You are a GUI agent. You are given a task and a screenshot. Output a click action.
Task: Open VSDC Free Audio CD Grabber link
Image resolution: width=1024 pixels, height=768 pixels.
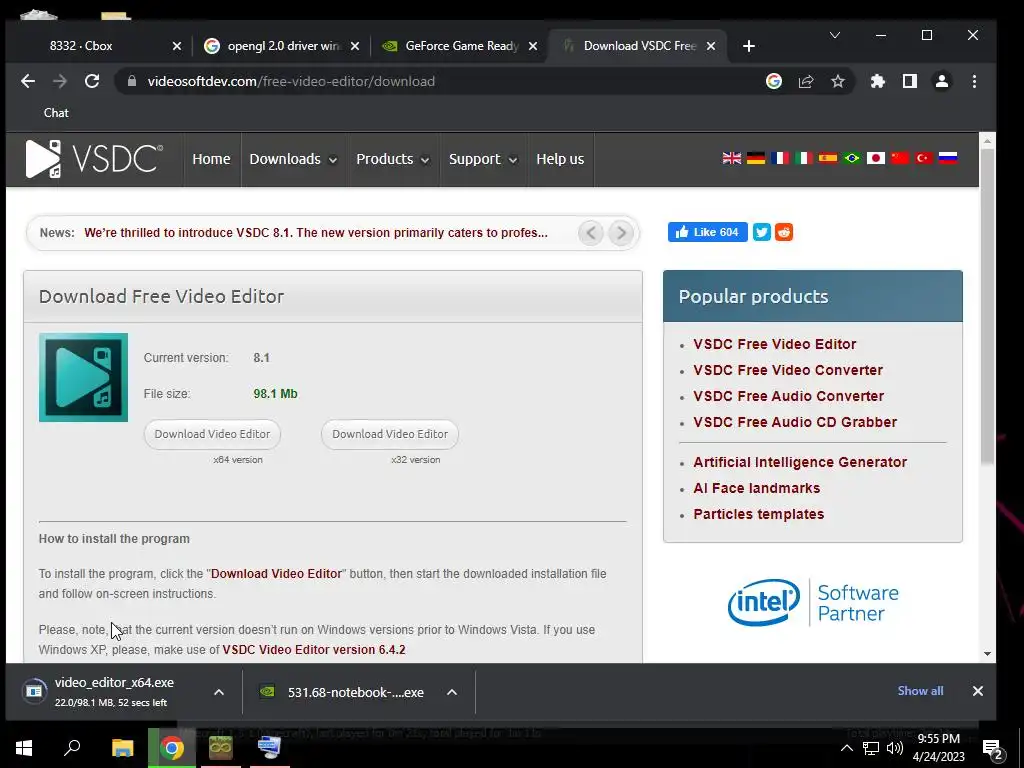795,423
